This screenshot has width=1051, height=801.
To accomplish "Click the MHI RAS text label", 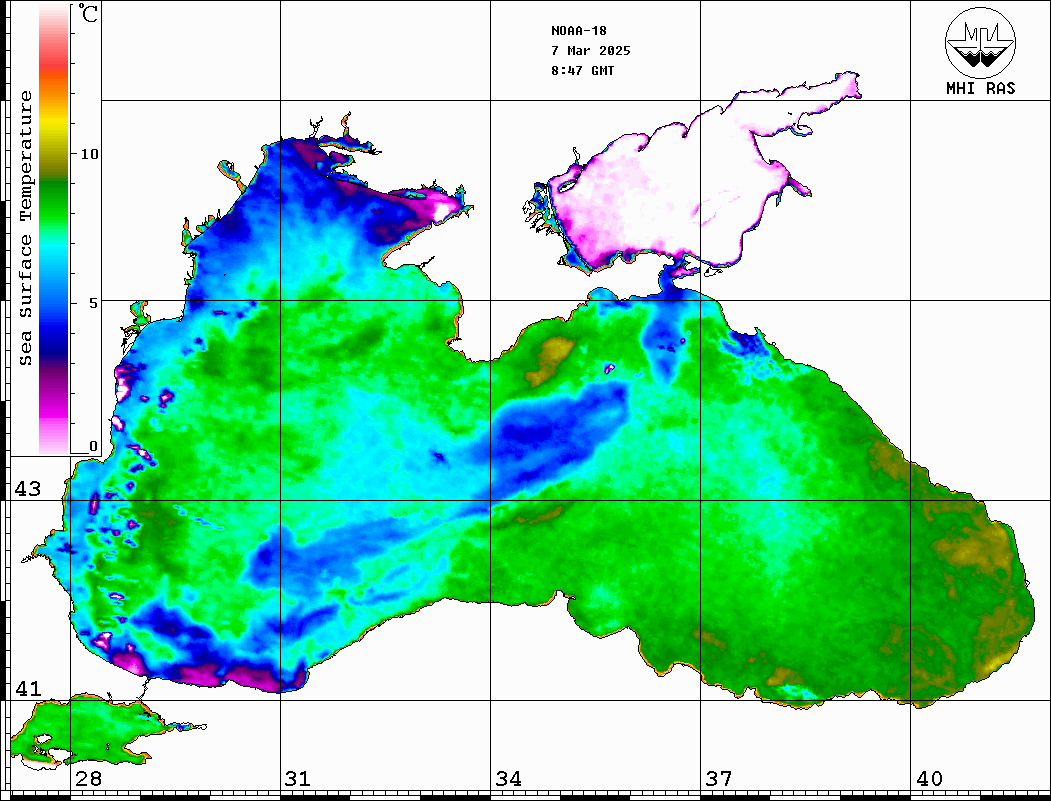I will [x=980, y=89].
